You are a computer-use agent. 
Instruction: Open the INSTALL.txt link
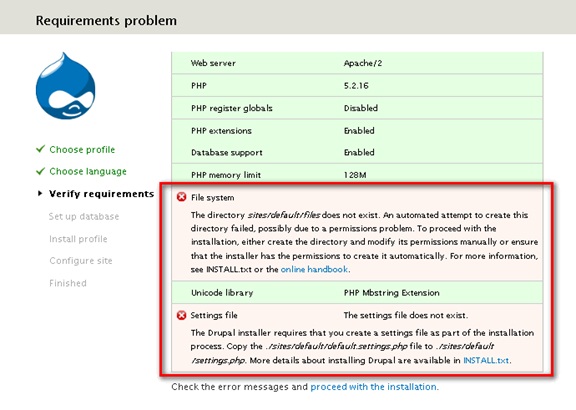(486, 360)
